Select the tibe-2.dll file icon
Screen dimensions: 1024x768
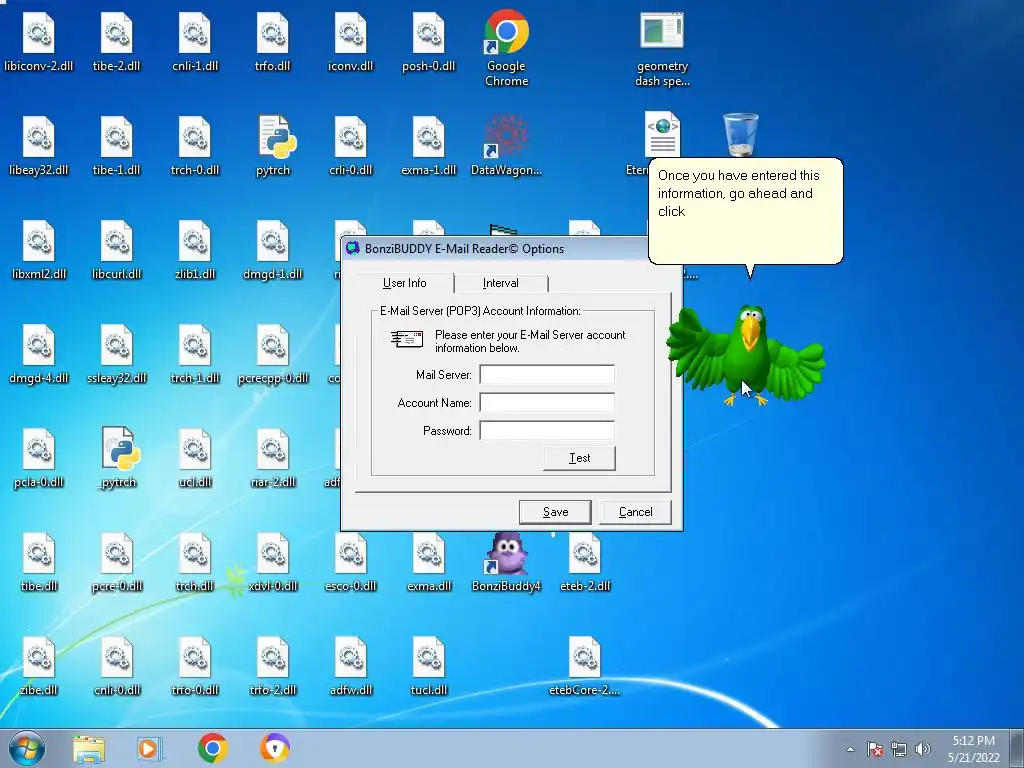click(117, 41)
